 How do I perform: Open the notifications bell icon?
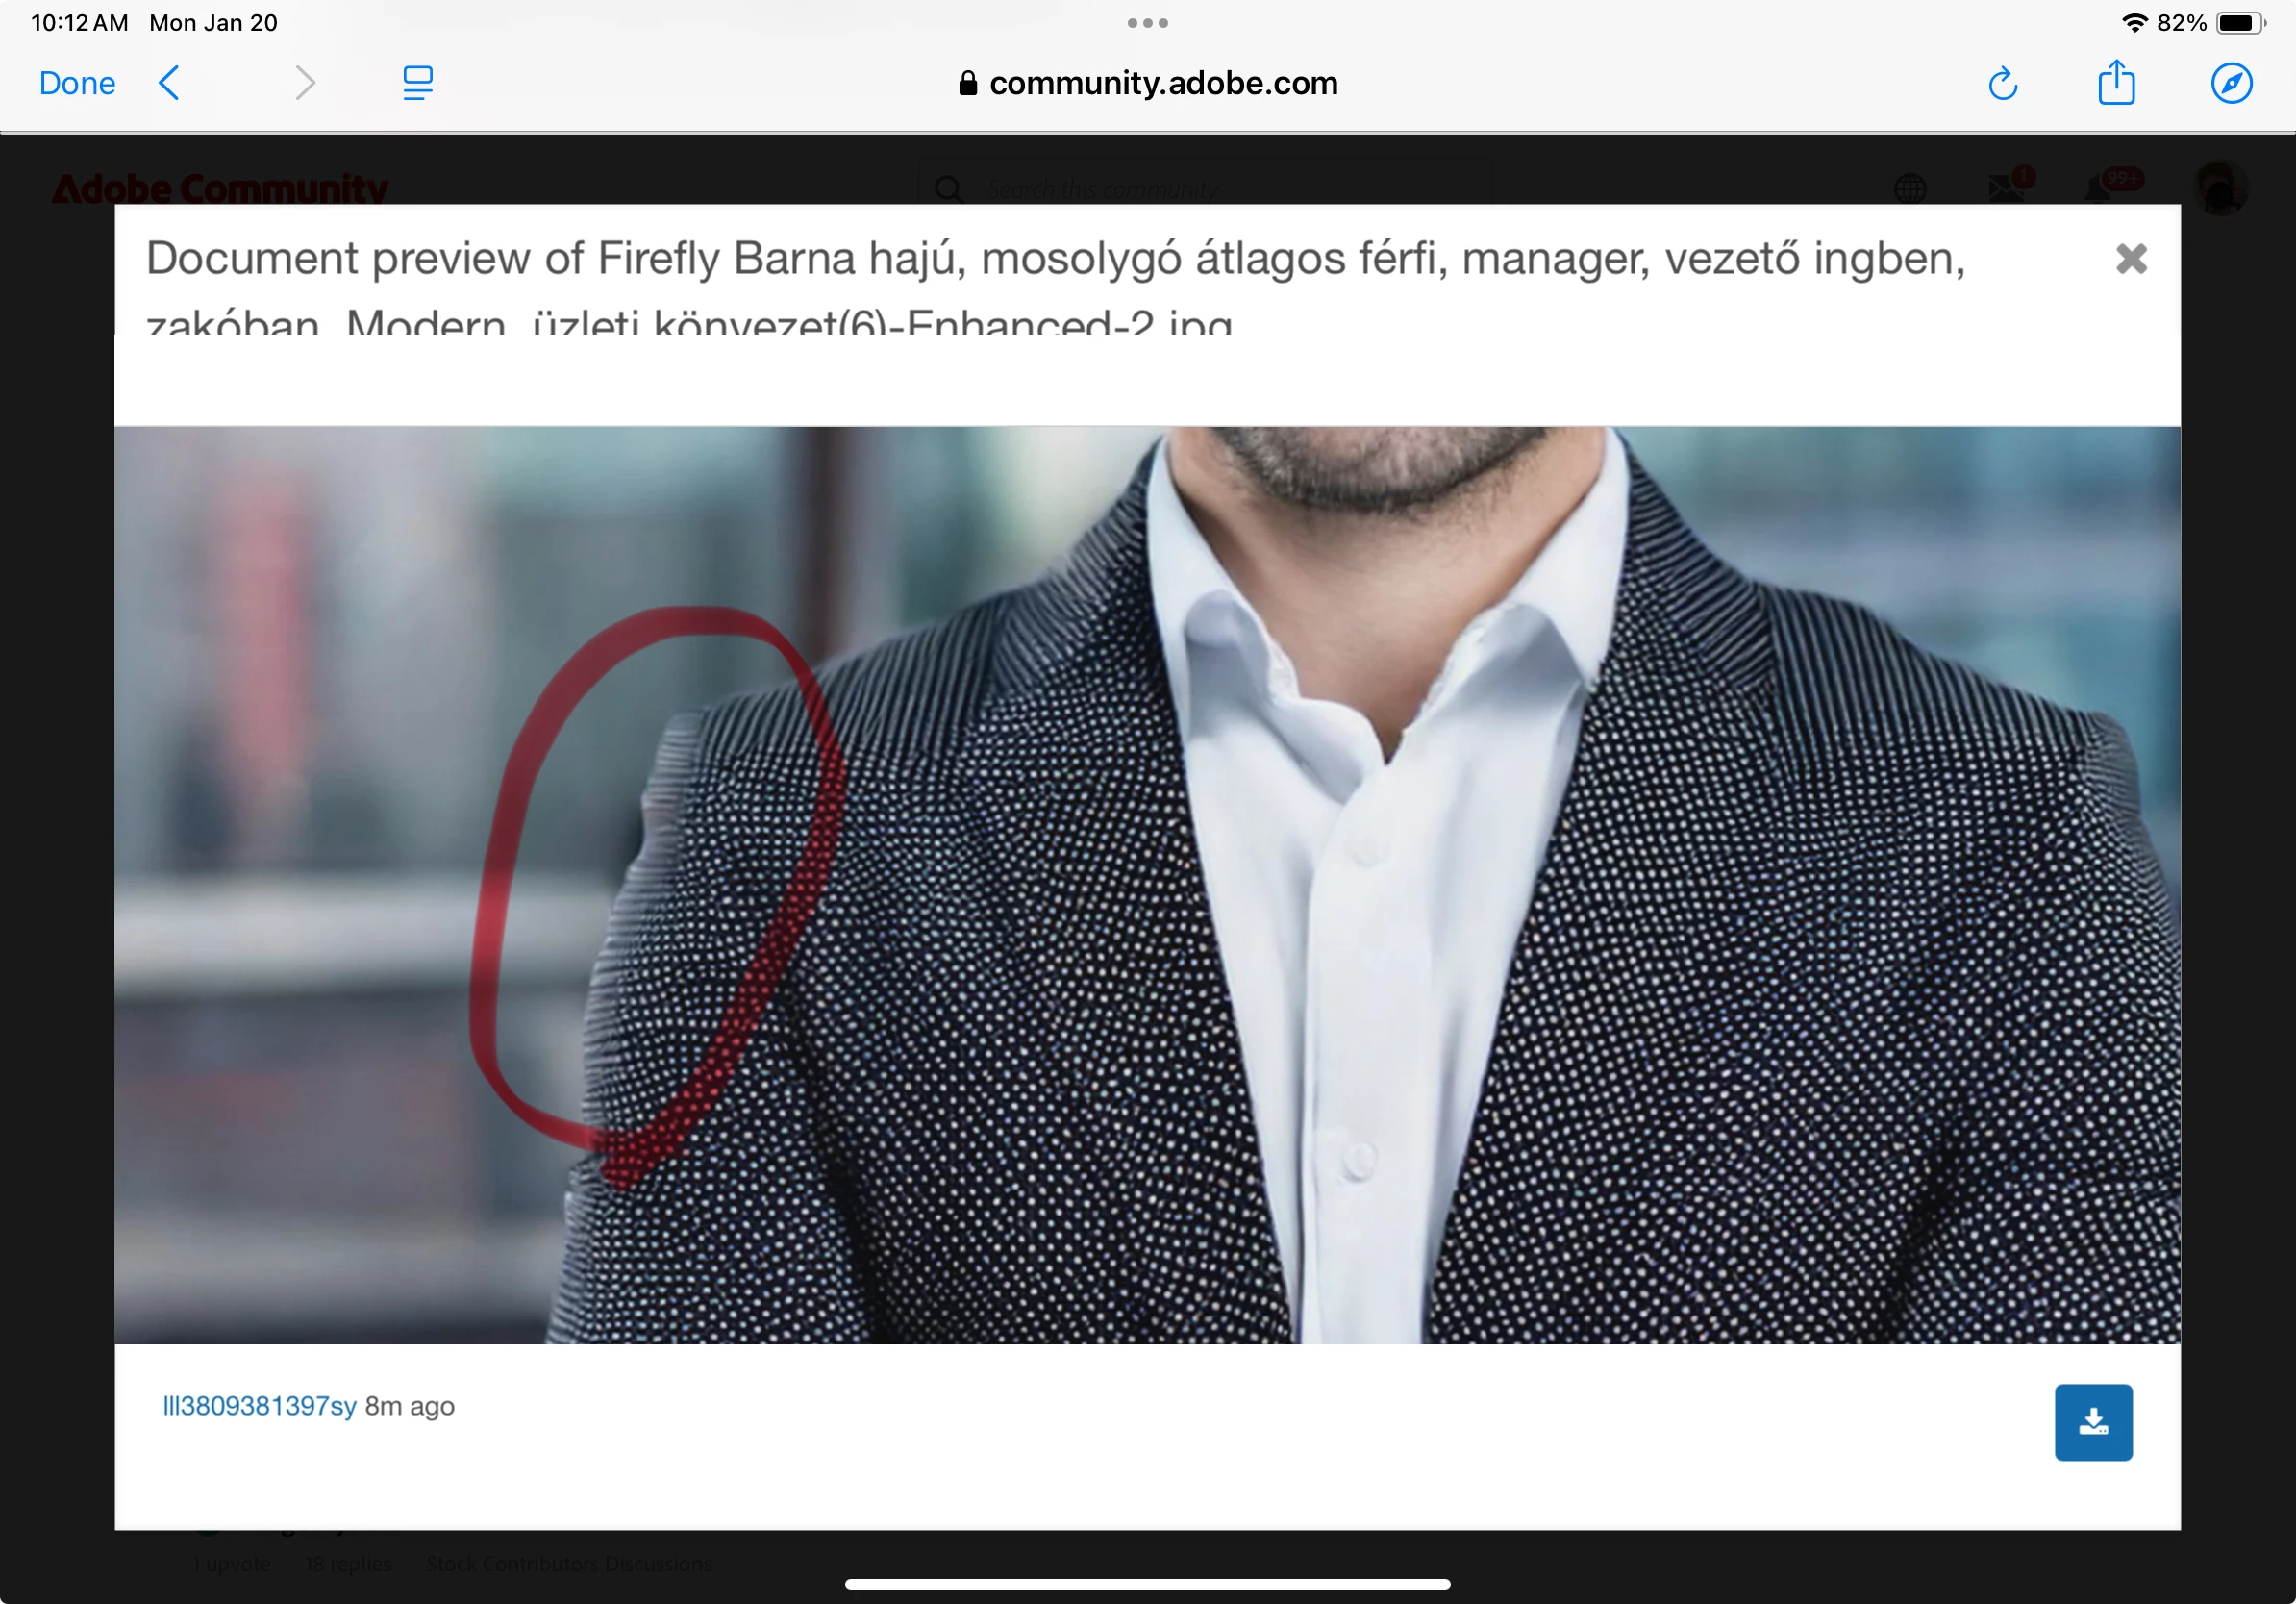2098,188
